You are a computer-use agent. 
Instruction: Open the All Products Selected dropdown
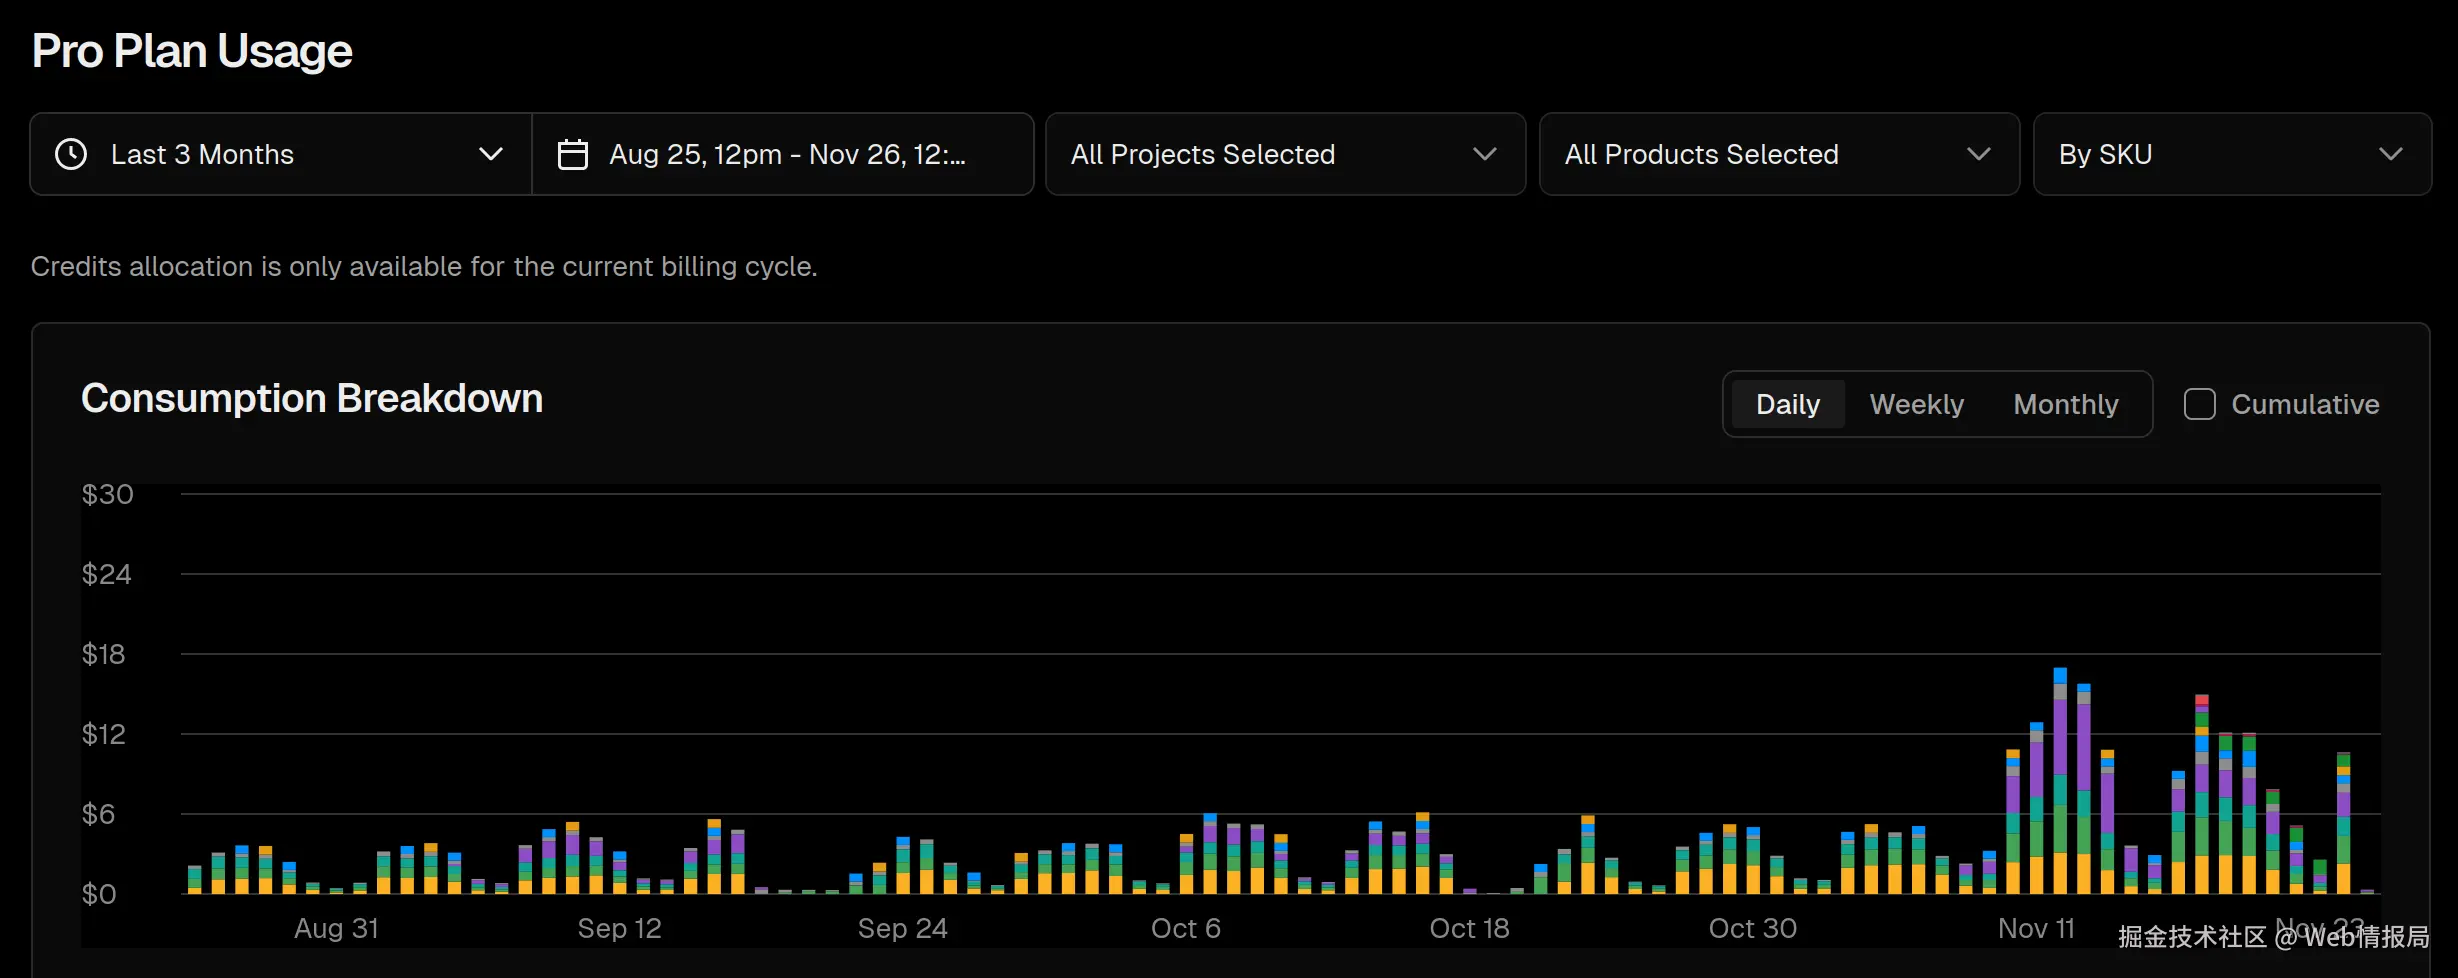1778,154
